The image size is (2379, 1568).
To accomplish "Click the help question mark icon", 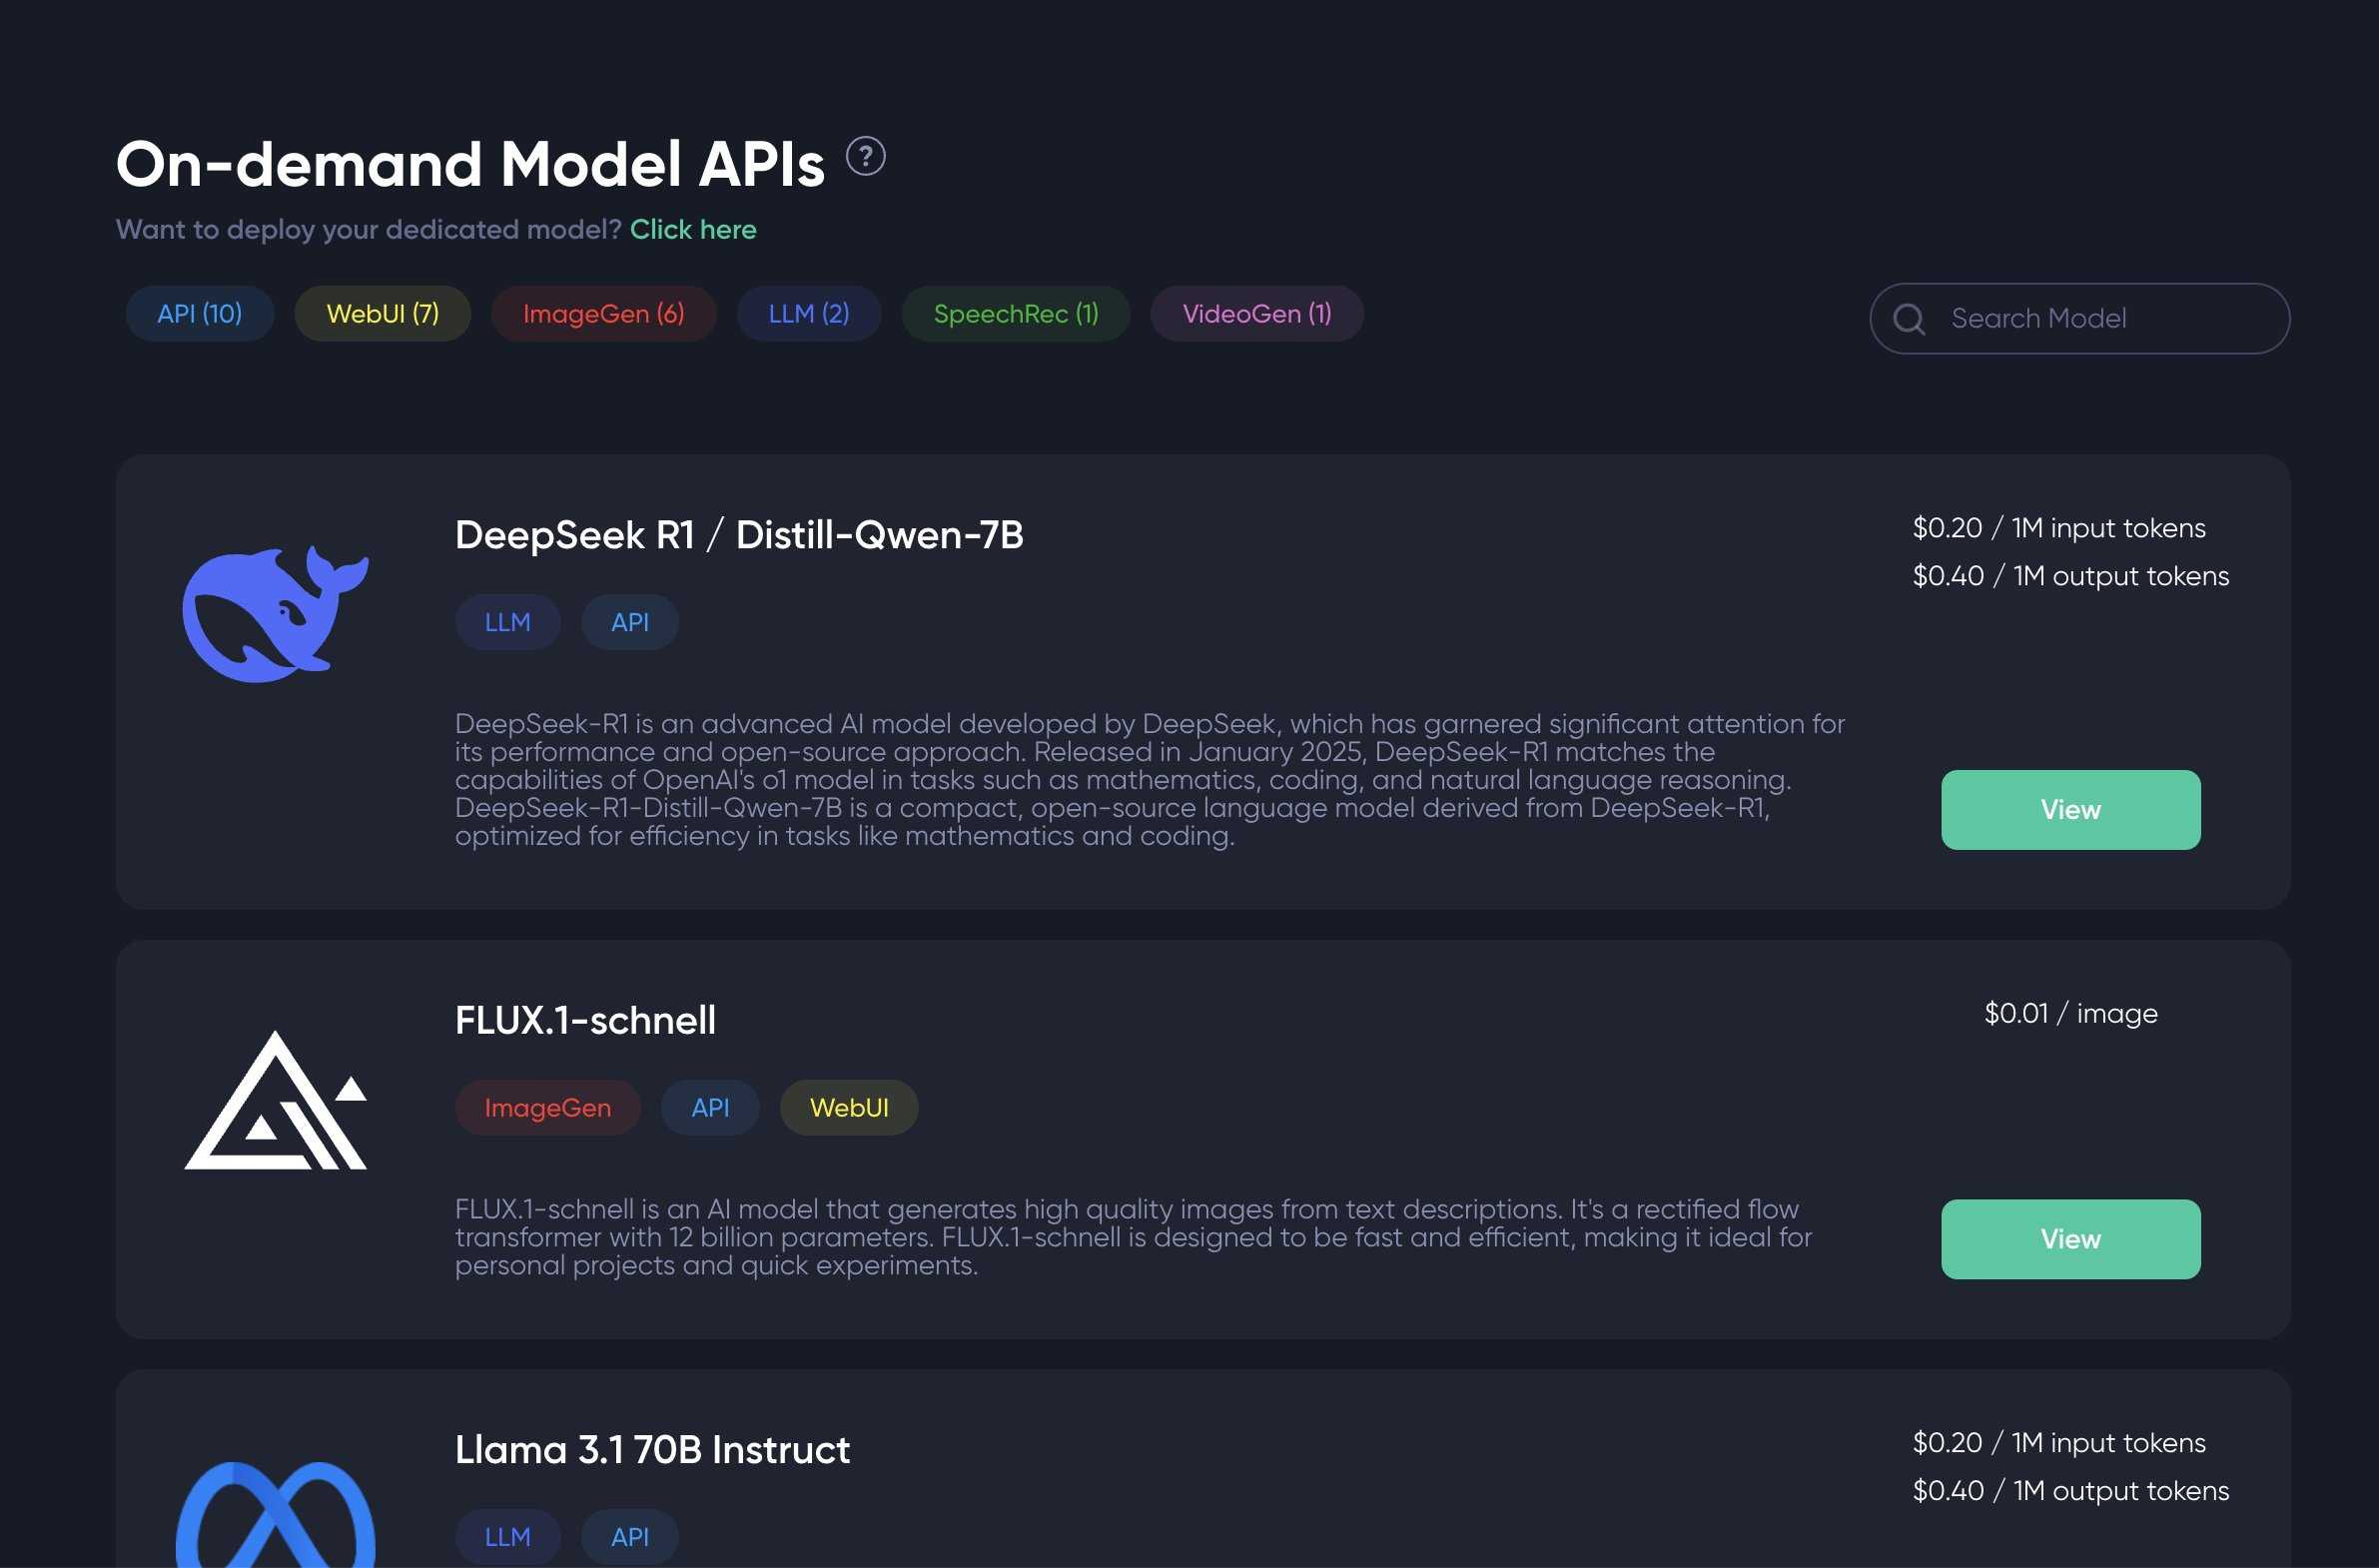I will (865, 157).
